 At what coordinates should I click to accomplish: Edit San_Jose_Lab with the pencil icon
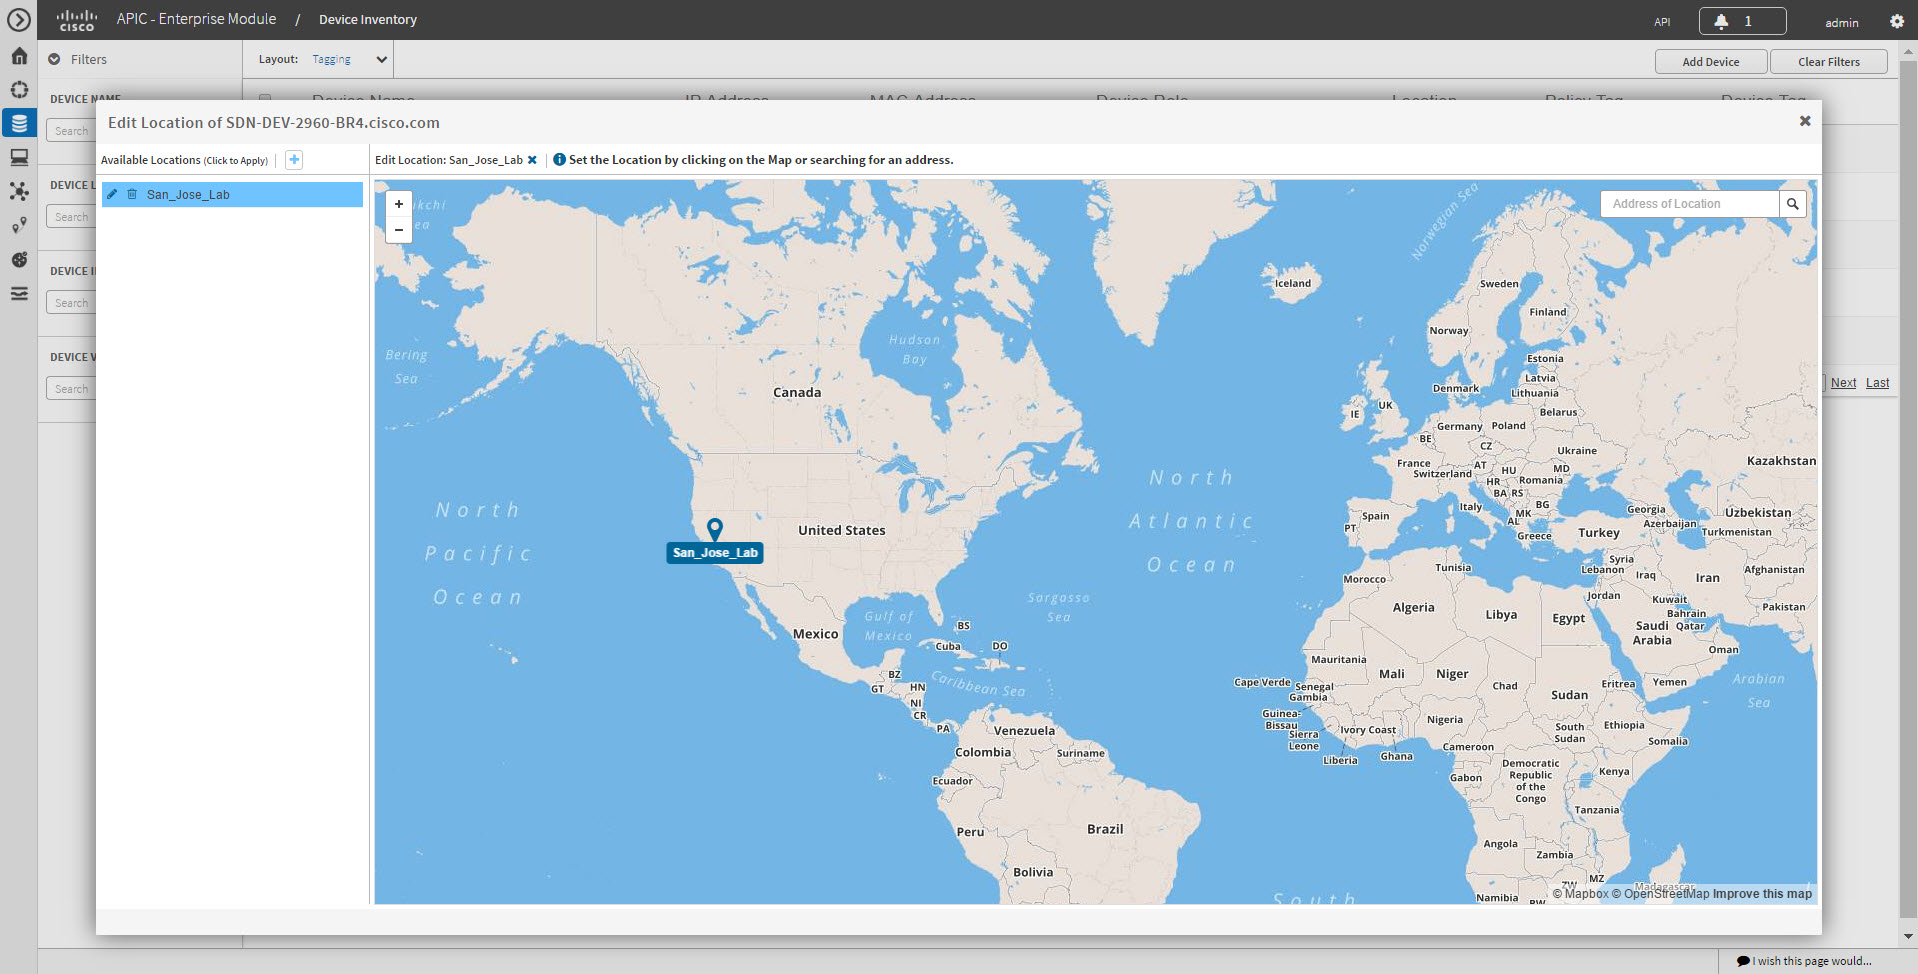[112, 194]
